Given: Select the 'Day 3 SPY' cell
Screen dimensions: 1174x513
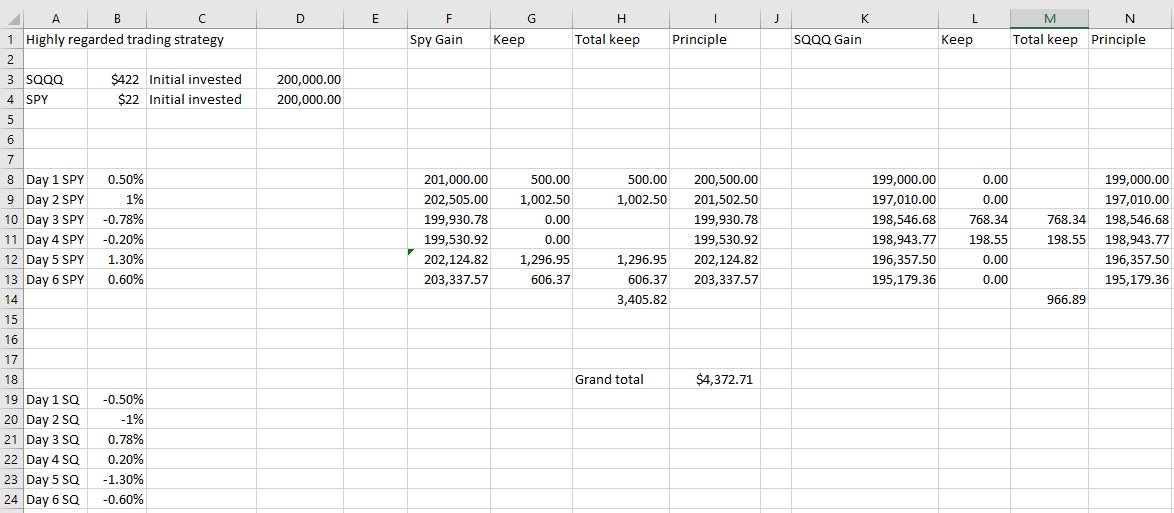Looking at the screenshot, I should (x=55, y=219).
